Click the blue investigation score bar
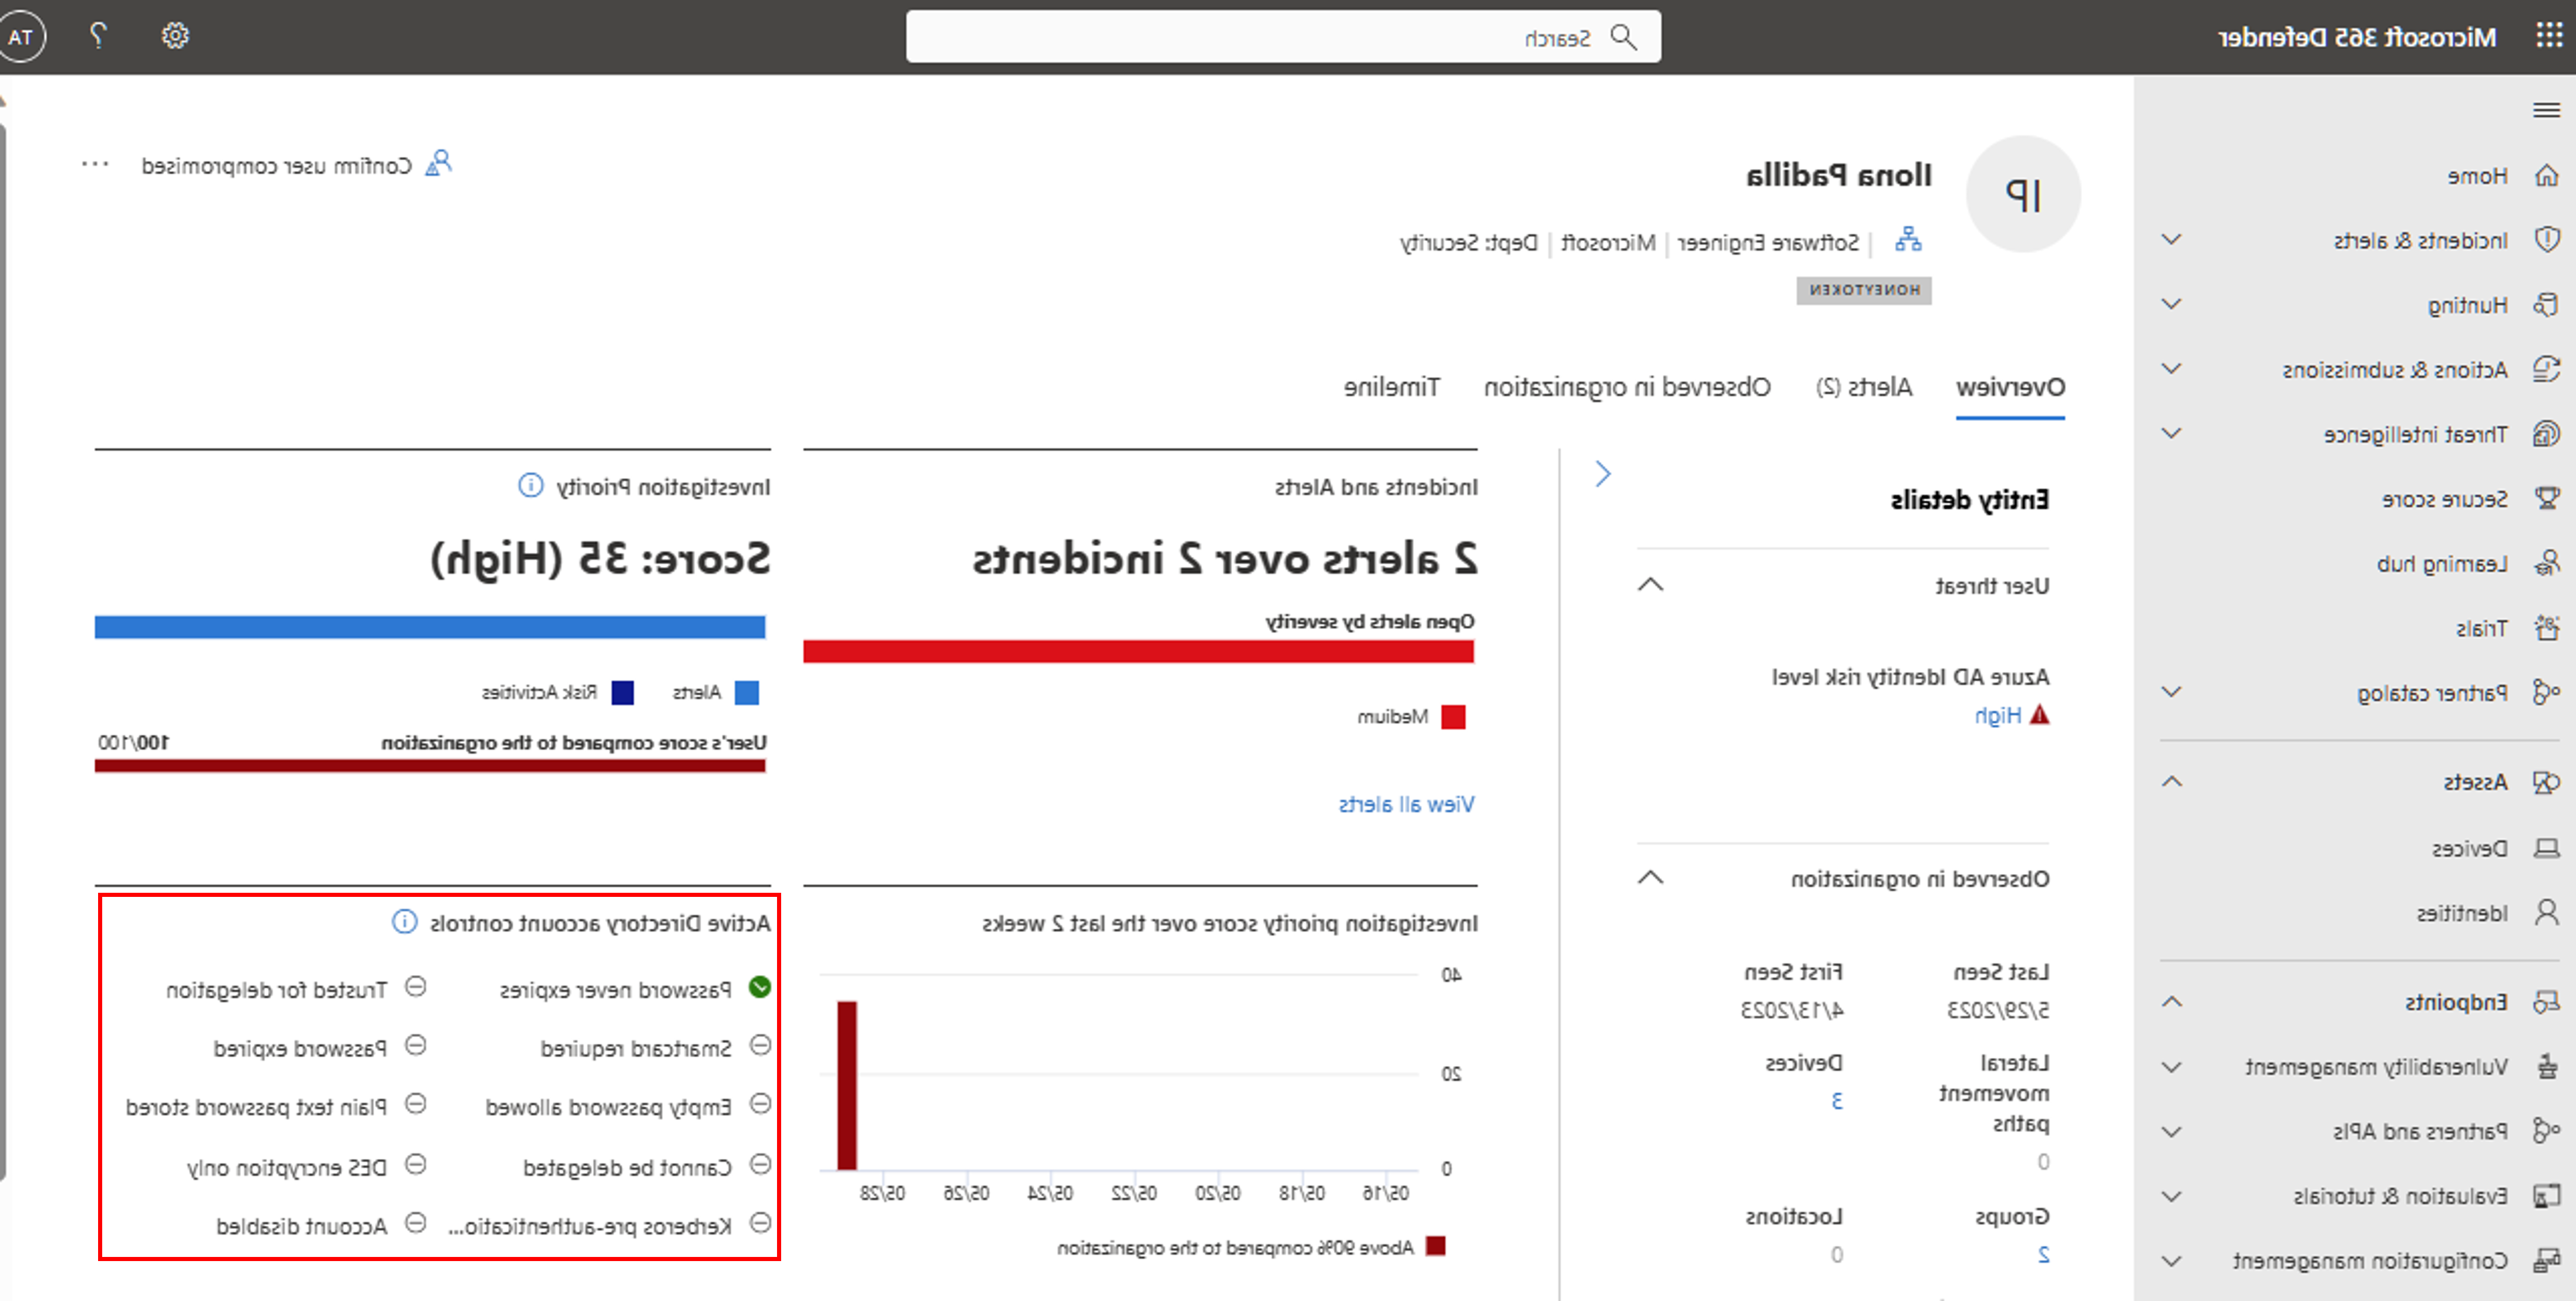The height and width of the screenshot is (1301, 2576). coord(430,627)
